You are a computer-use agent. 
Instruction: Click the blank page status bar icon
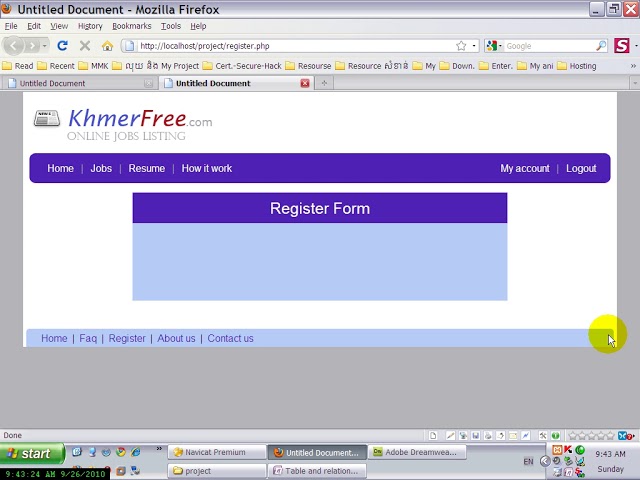433,436
